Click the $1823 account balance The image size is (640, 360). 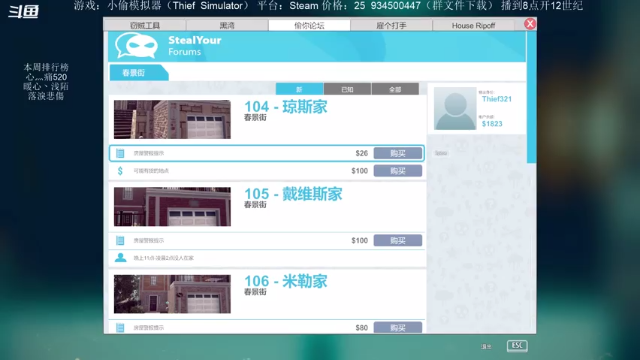coord(492,124)
